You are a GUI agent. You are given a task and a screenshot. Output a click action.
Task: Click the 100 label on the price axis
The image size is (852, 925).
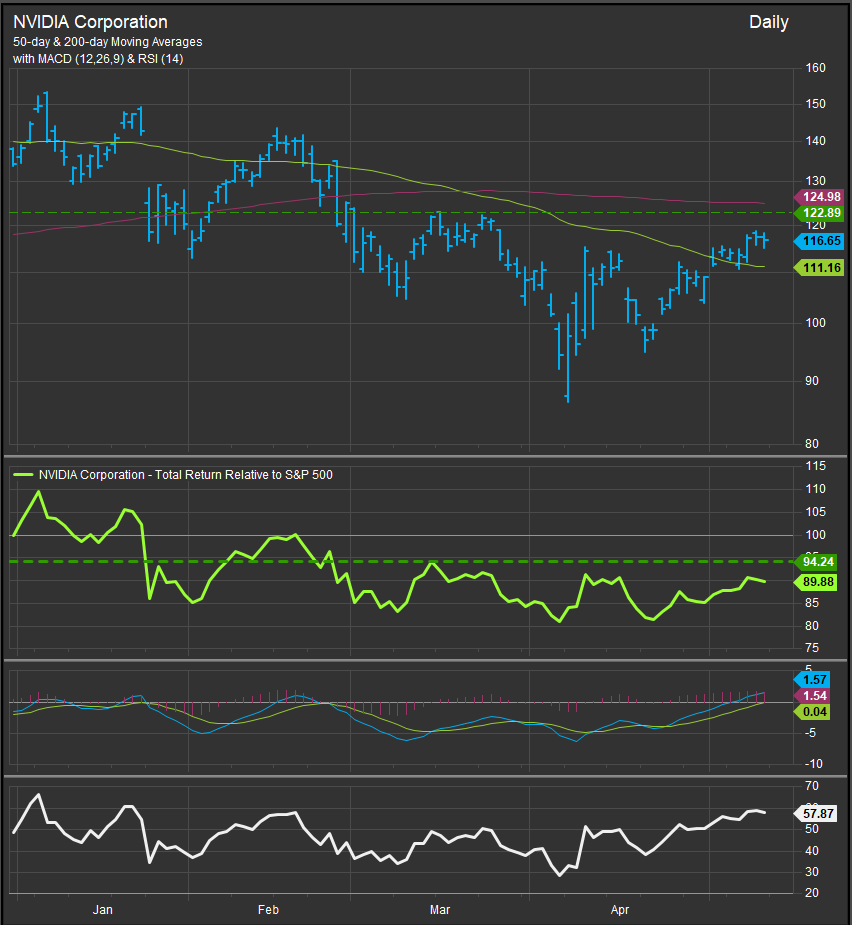click(815, 323)
